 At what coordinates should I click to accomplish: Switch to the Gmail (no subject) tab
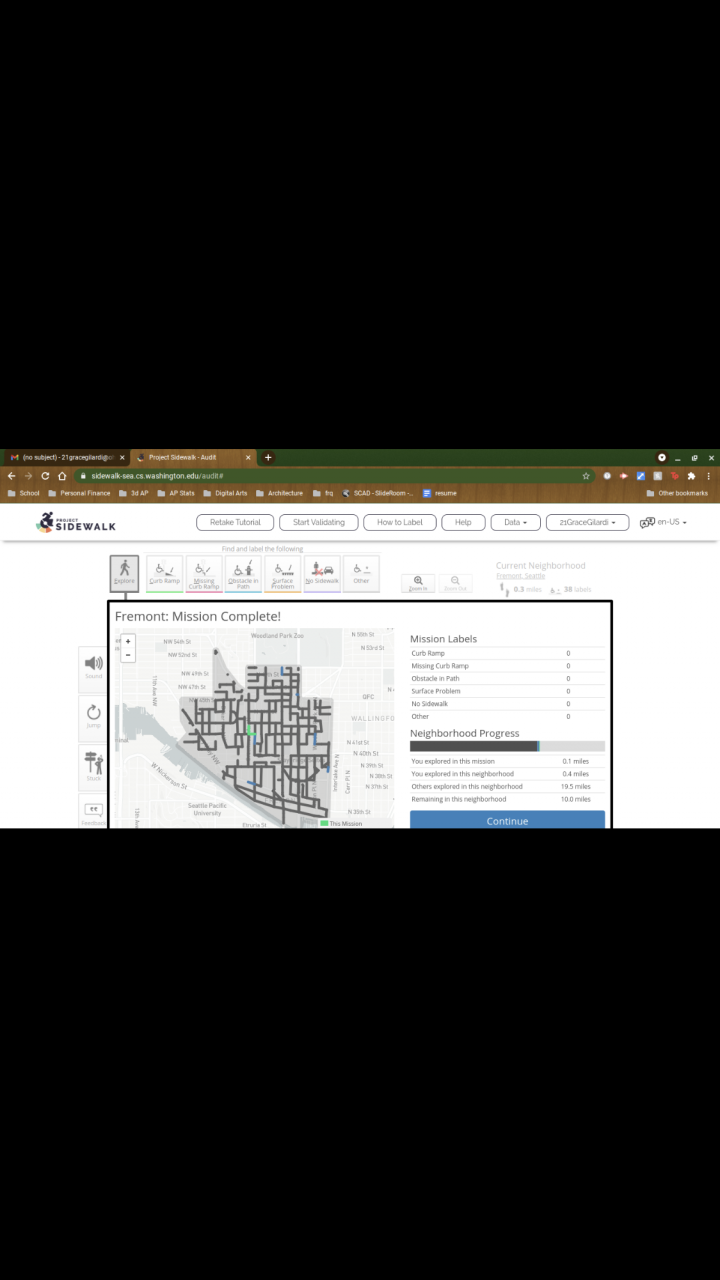point(66,457)
